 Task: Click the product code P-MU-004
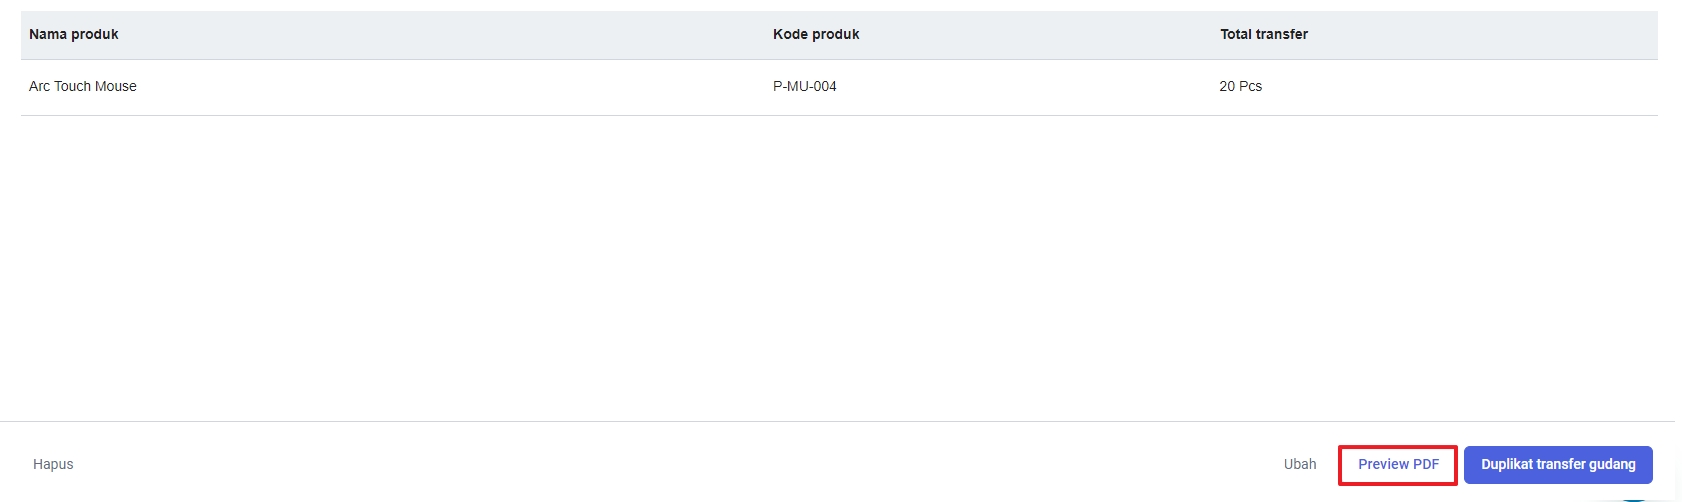tap(805, 86)
